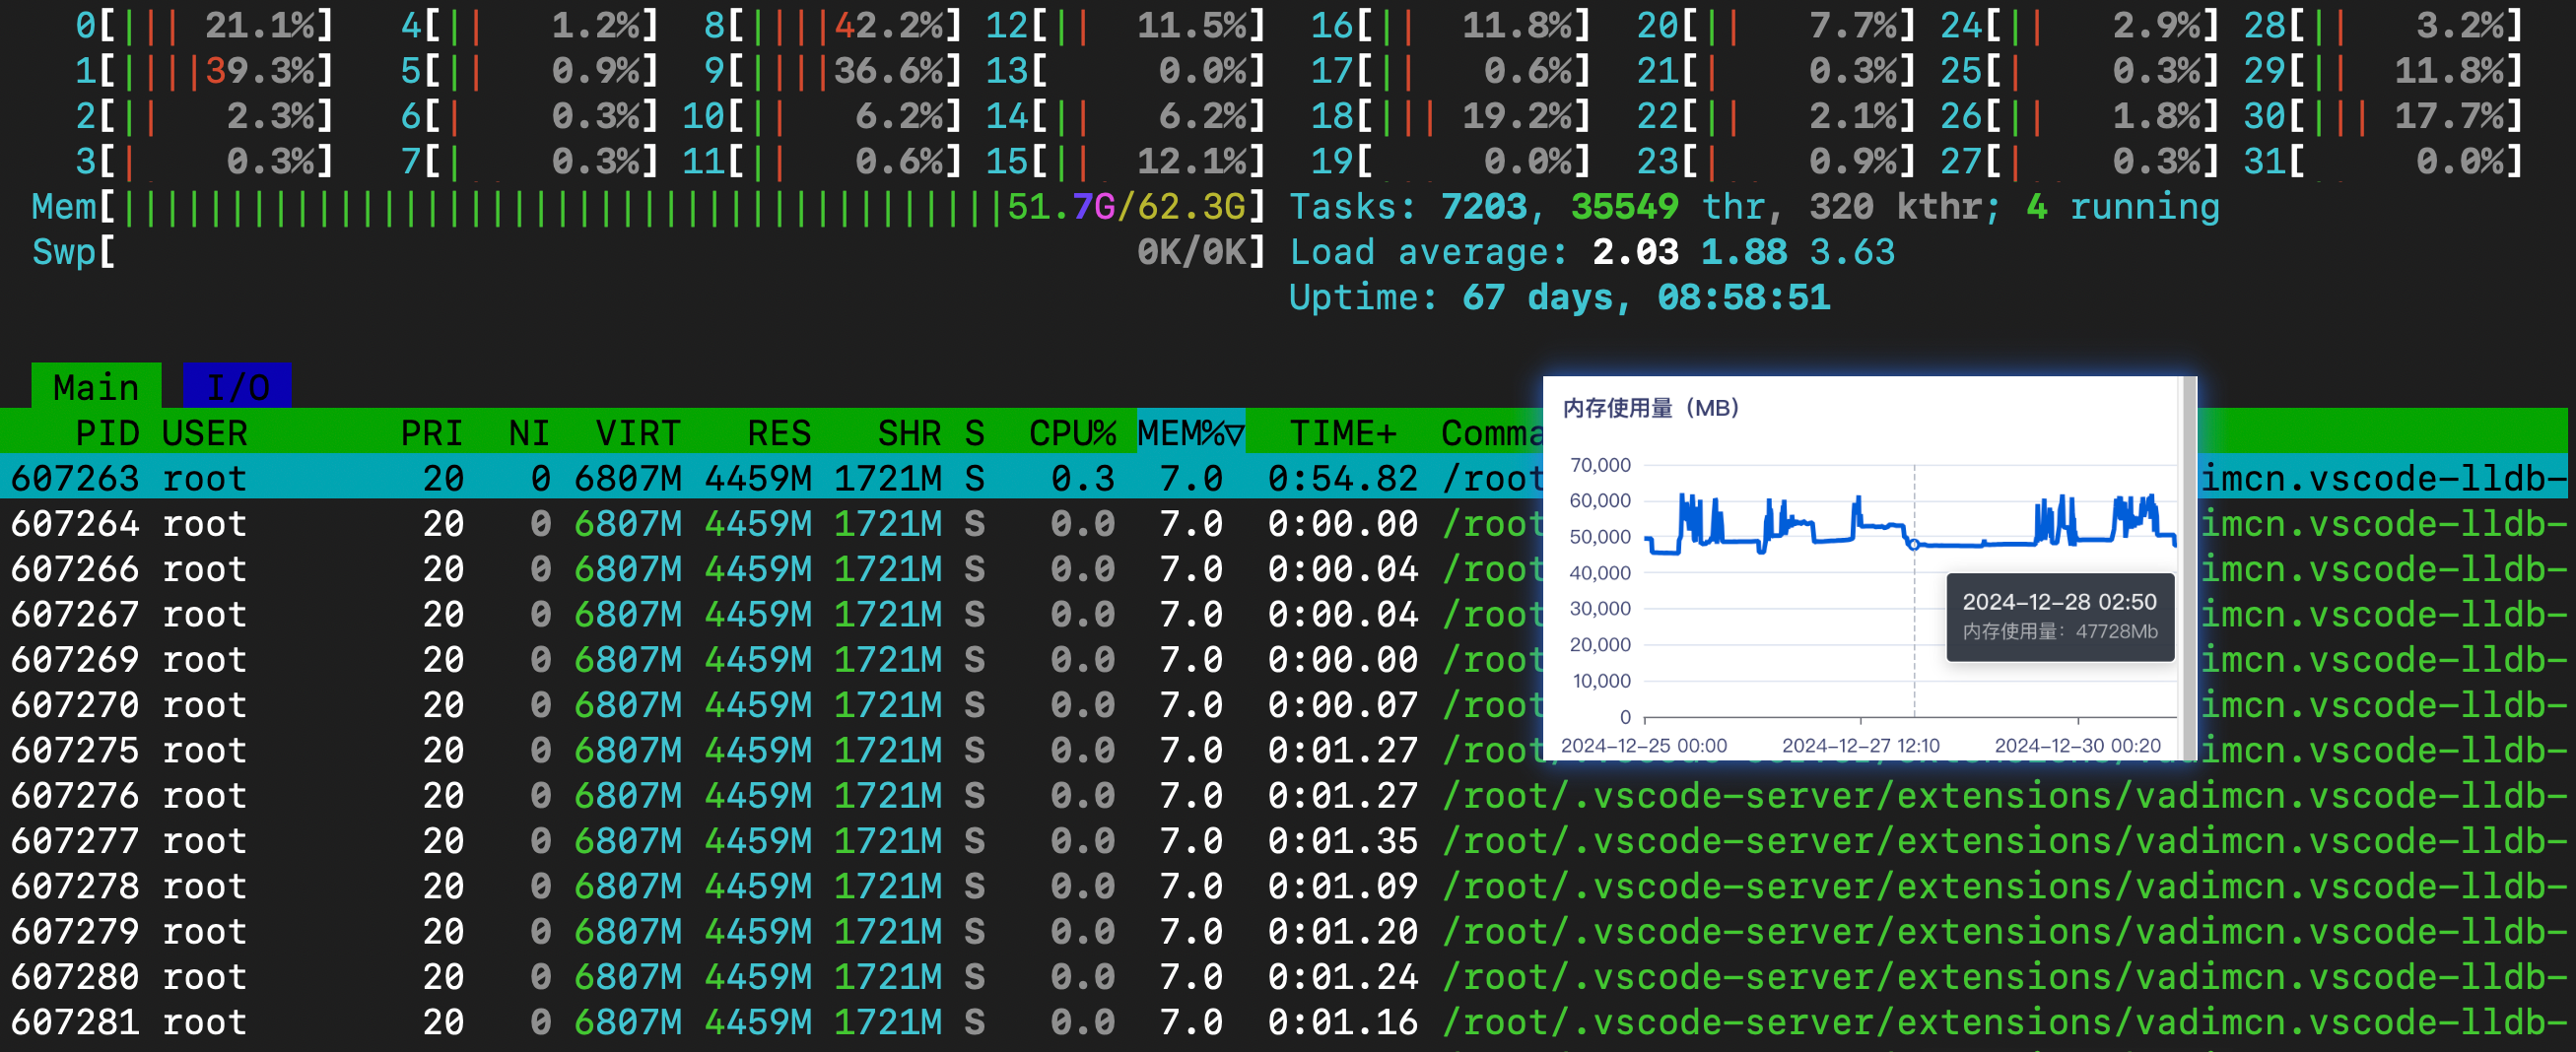Click CPU 18 meter showing 19.2%
Viewport: 2576px width, 1052px height.
(x=1450, y=116)
